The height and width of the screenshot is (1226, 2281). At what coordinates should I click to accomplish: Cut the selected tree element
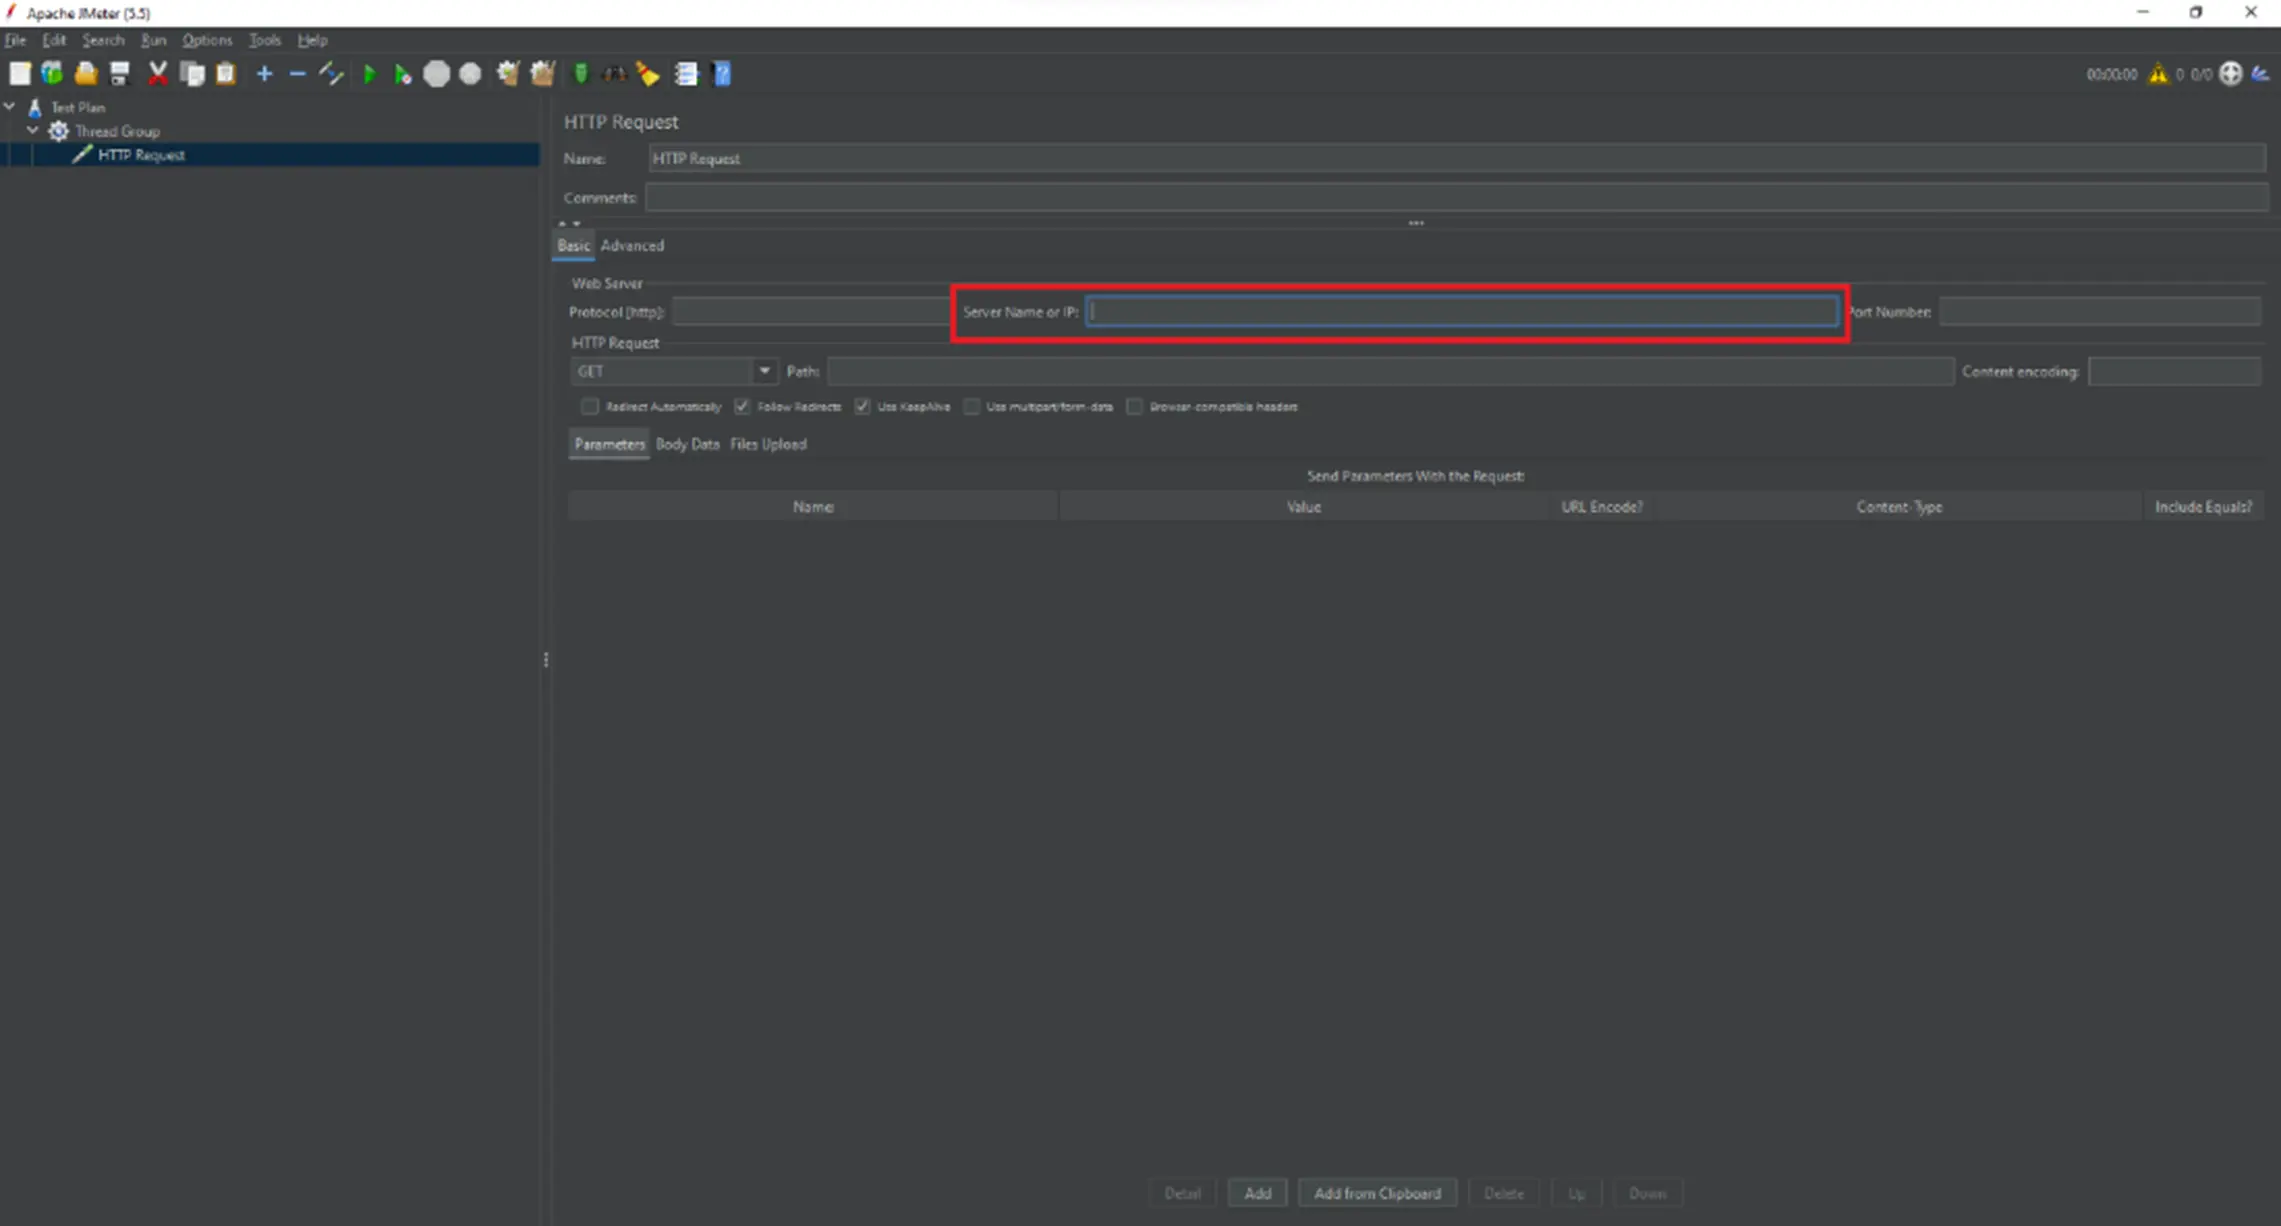pyautogui.click(x=158, y=73)
